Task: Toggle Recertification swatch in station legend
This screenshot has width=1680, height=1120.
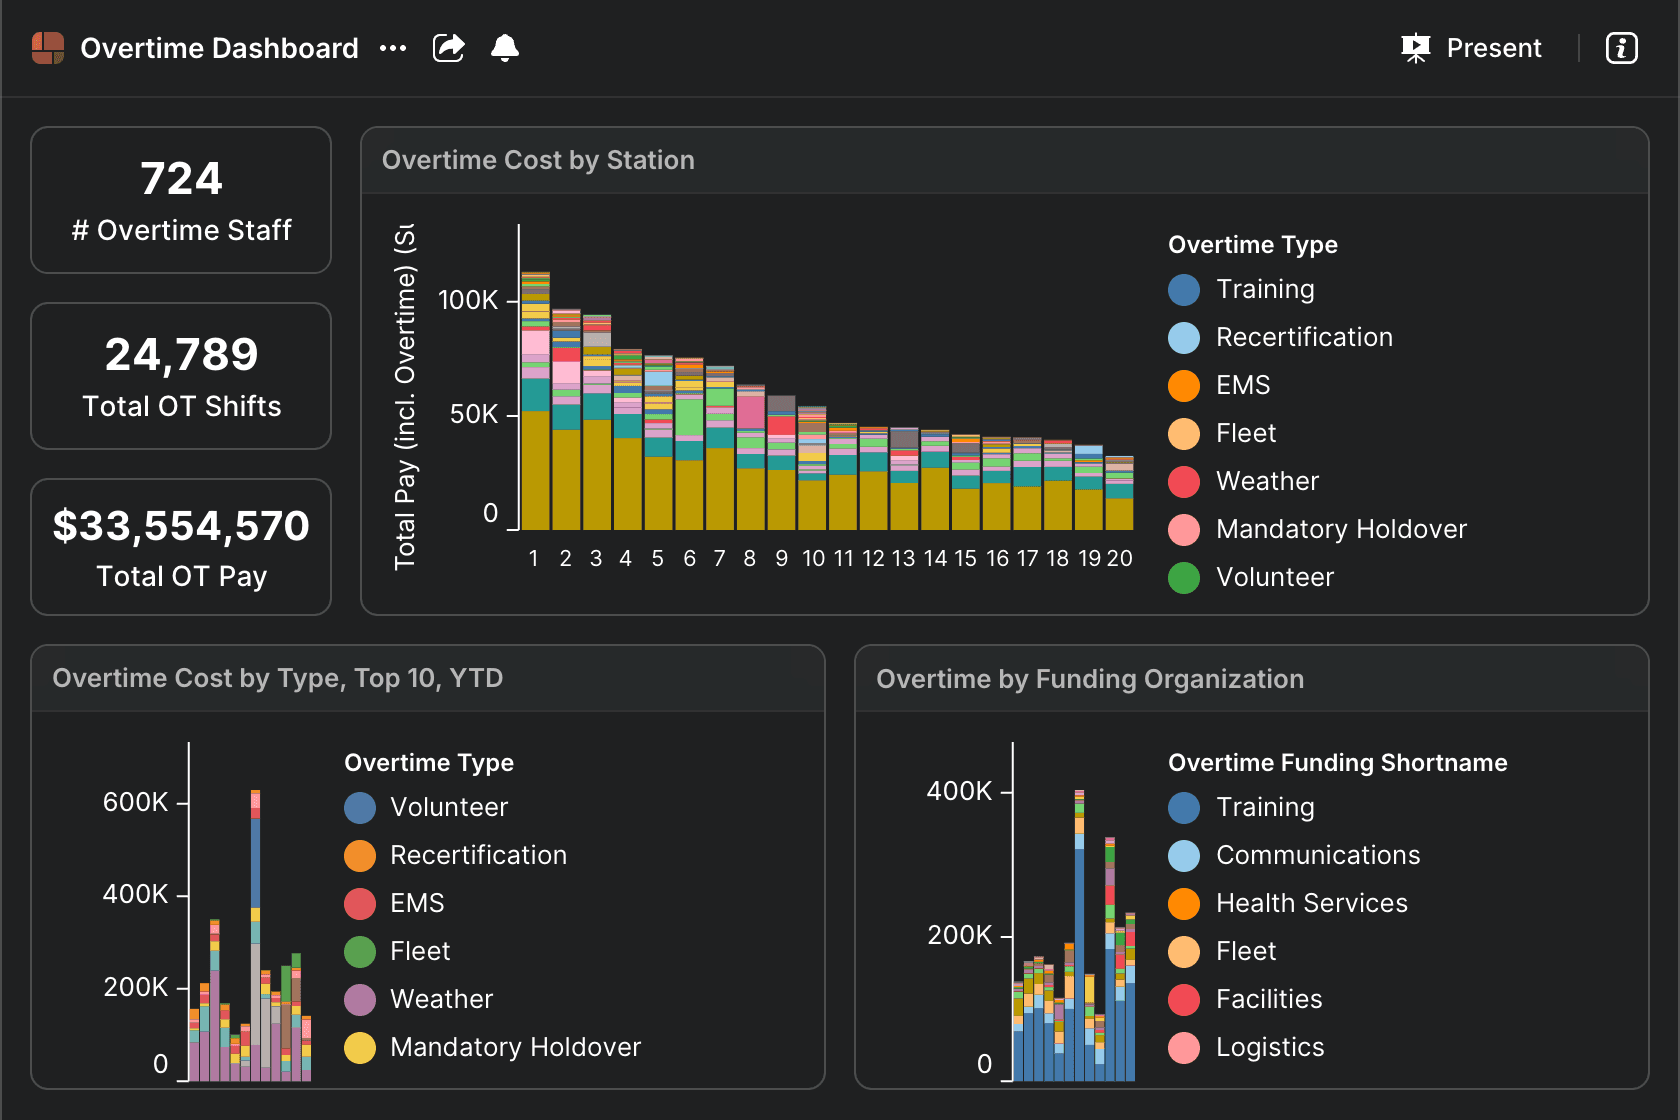Action: pos(1184,338)
